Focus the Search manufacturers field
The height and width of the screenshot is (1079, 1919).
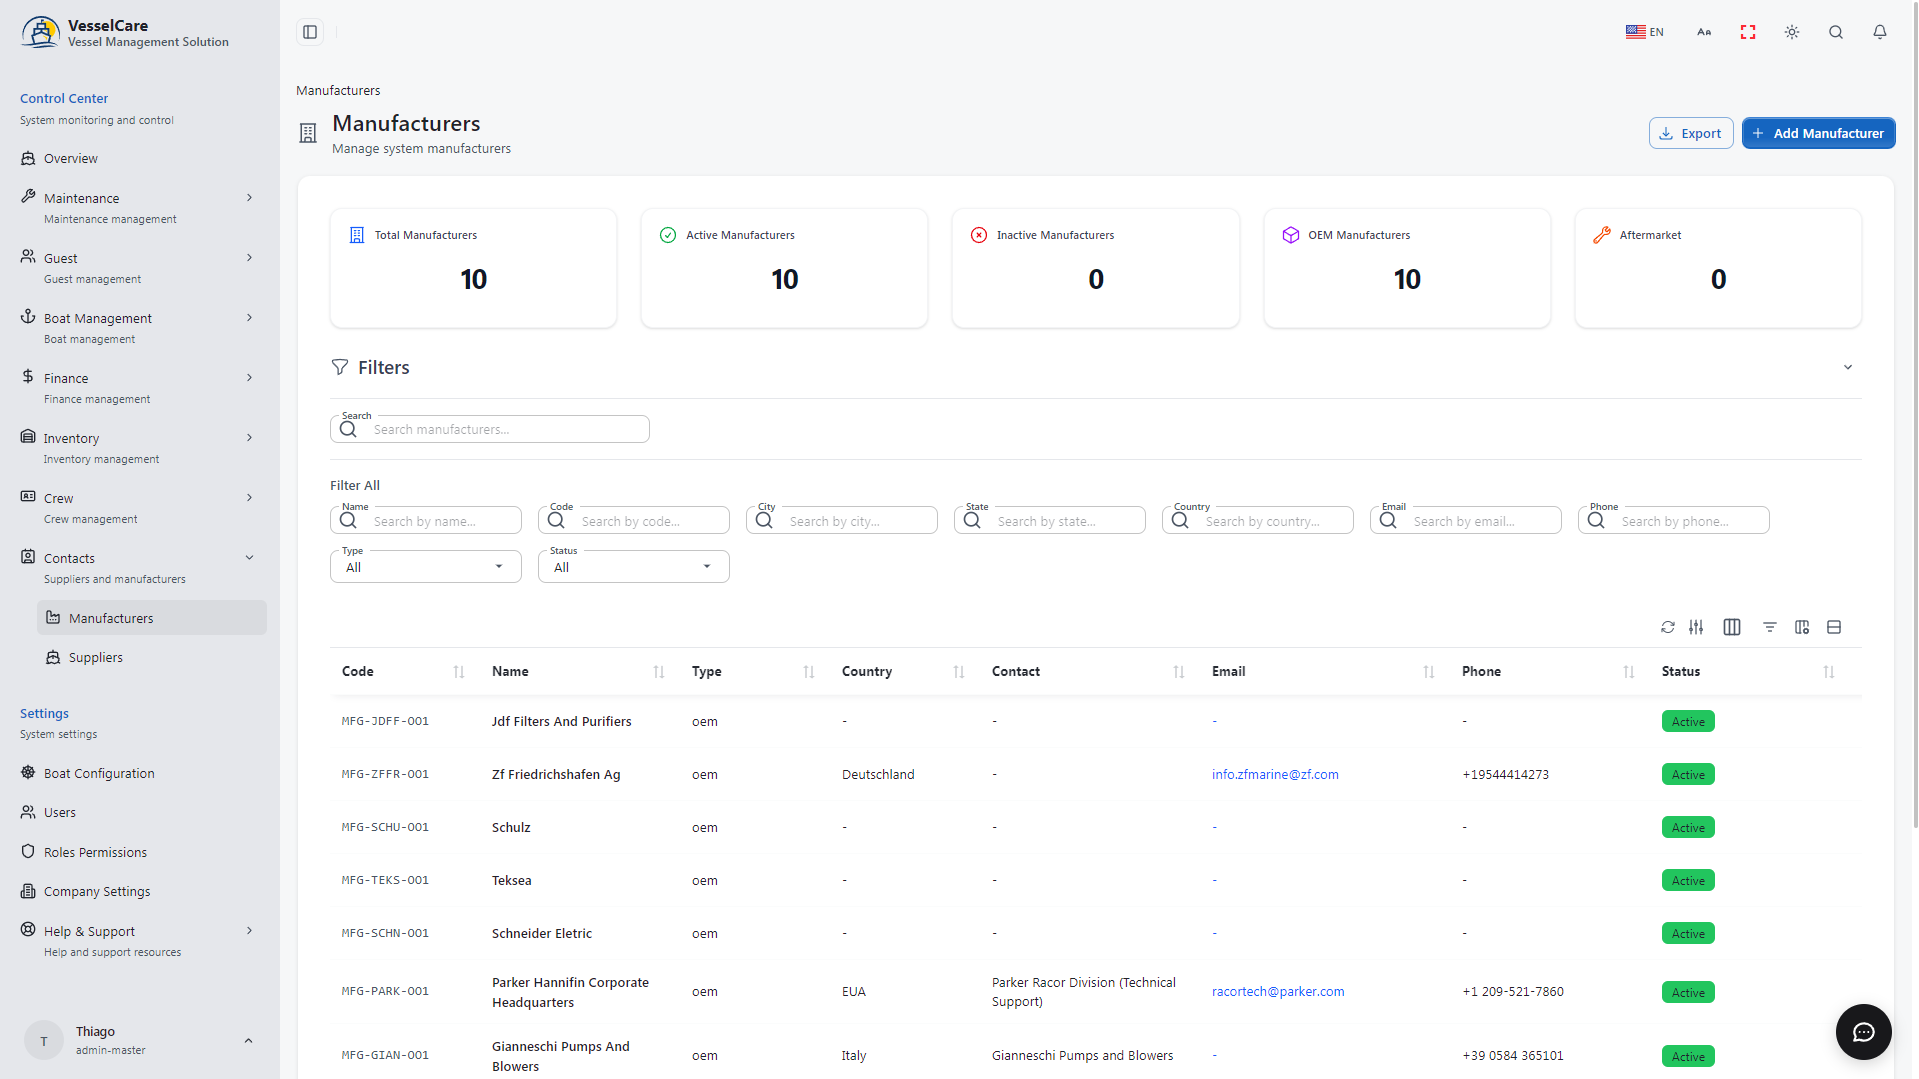click(x=490, y=429)
